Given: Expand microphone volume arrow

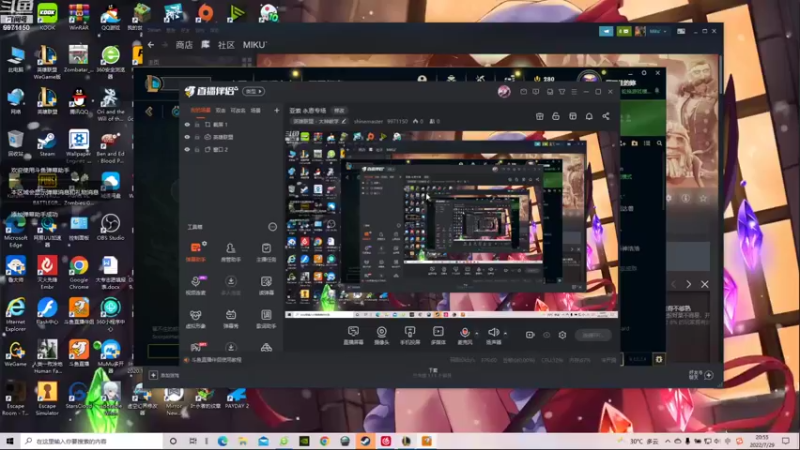Looking at the screenshot, I should [x=477, y=334].
